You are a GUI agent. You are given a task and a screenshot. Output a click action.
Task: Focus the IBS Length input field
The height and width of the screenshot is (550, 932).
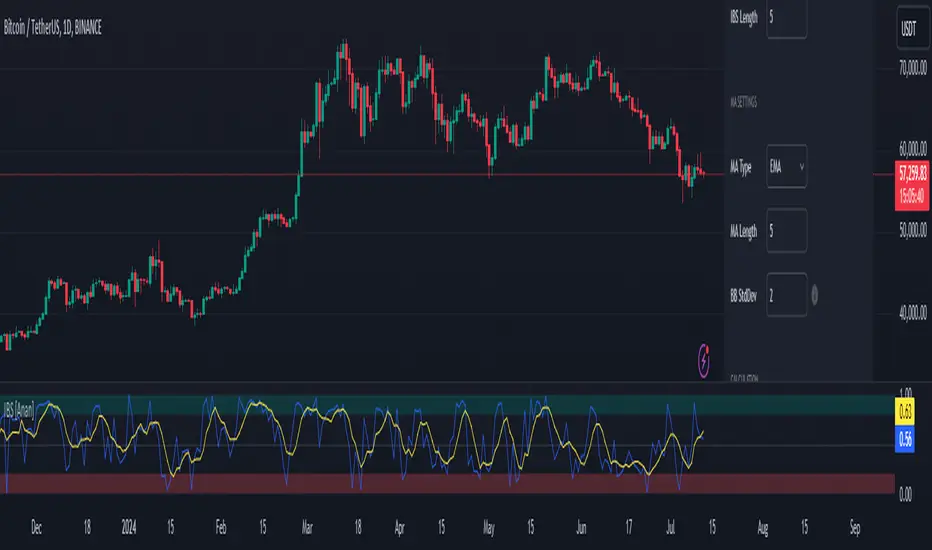click(786, 18)
